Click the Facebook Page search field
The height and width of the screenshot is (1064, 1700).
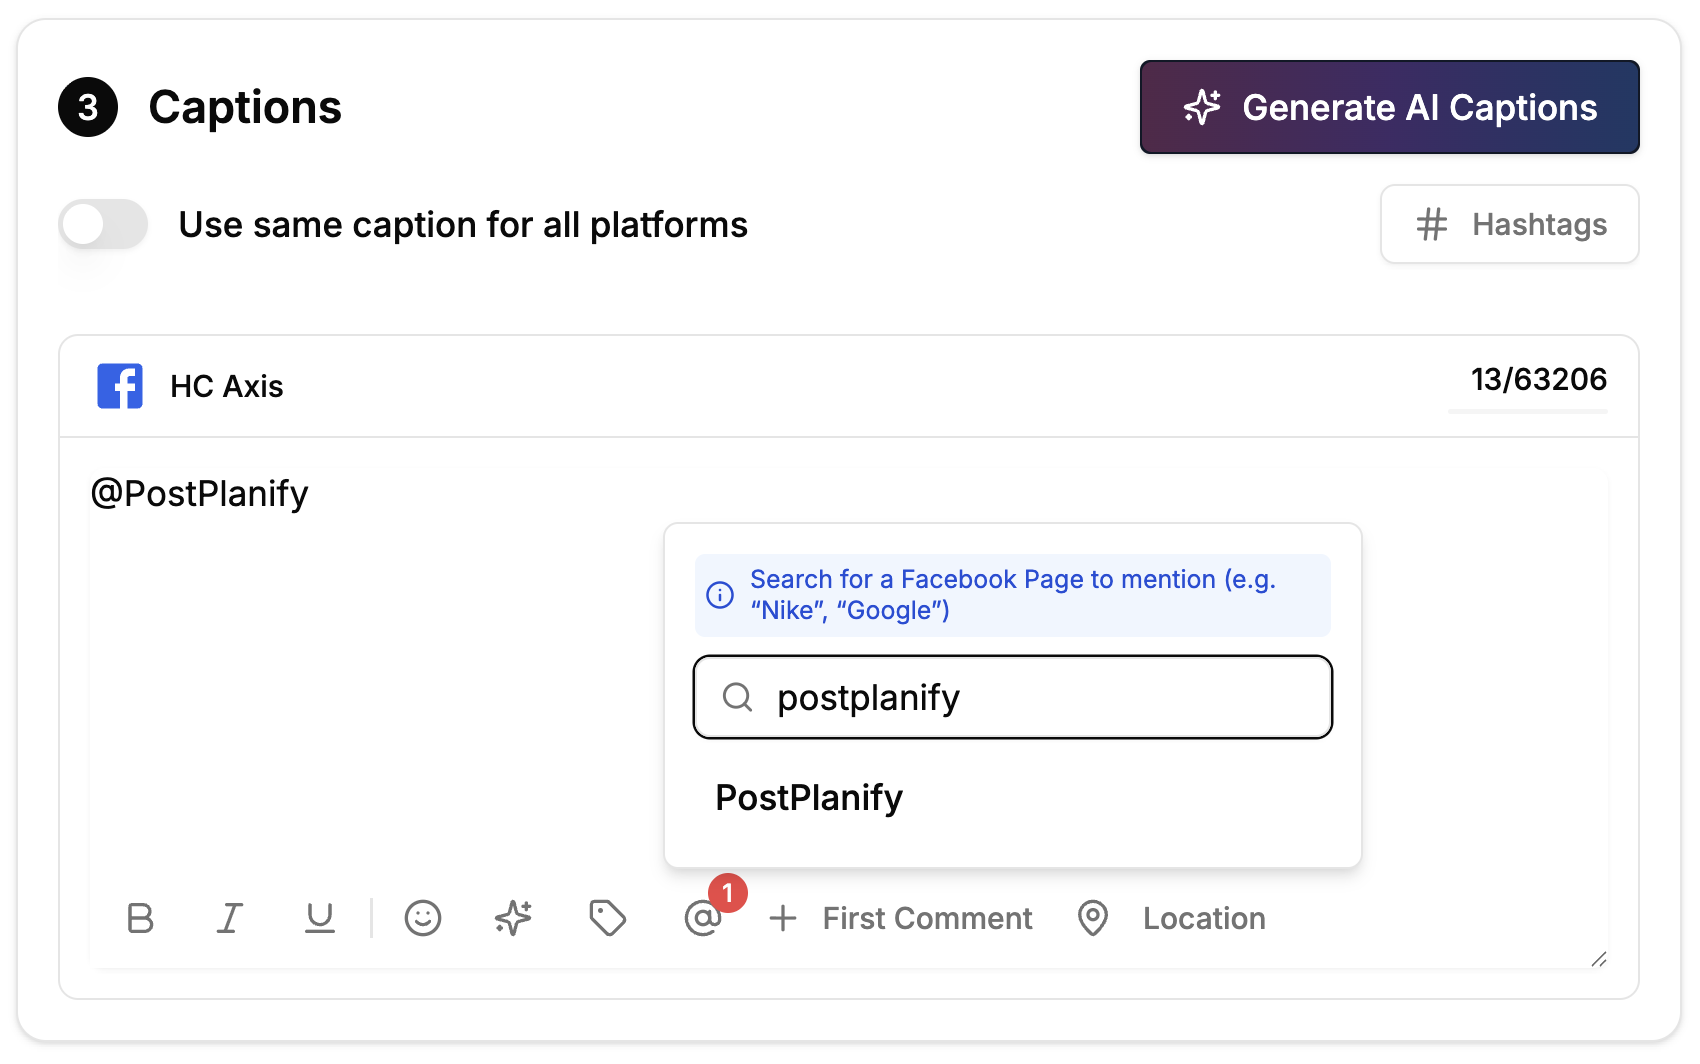point(1040,697)
